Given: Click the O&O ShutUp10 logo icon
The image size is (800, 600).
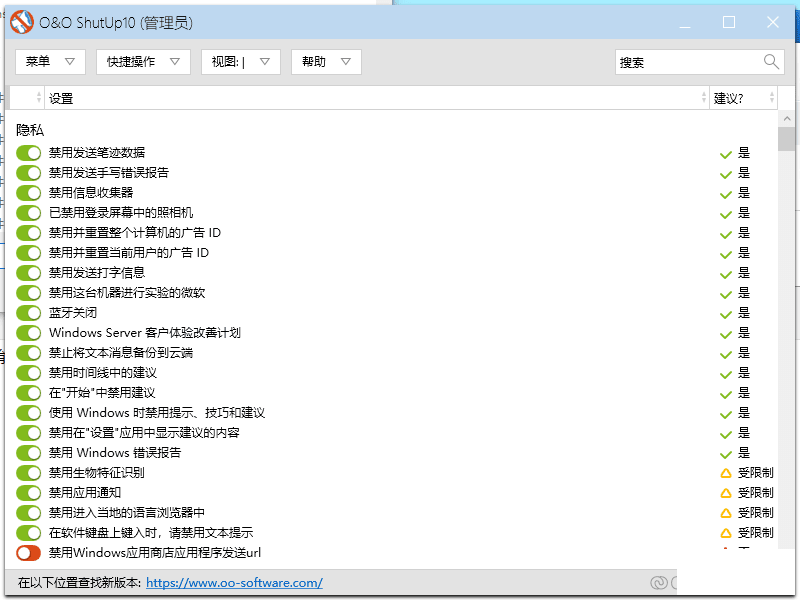Looking at the screenshot, I should point(21,22).
